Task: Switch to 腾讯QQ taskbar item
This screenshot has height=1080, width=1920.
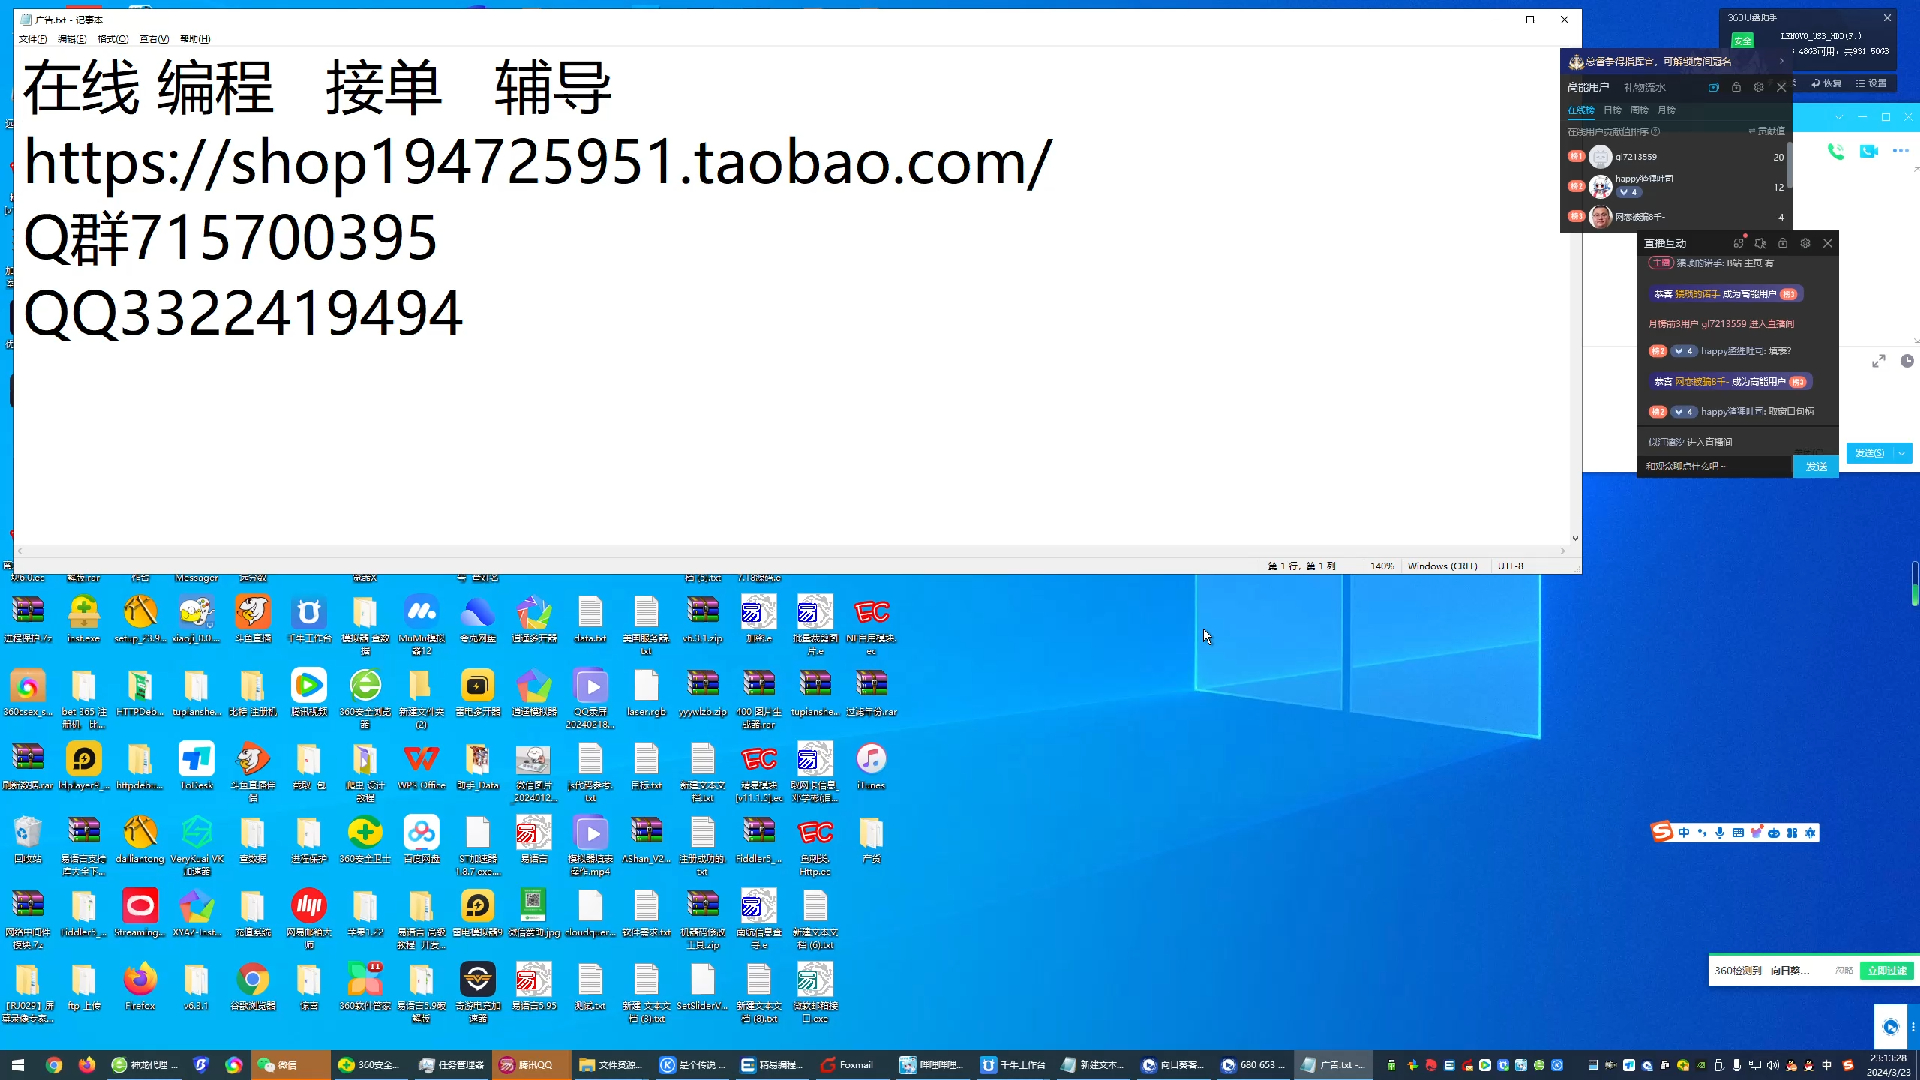Action: coord(533,1065)
